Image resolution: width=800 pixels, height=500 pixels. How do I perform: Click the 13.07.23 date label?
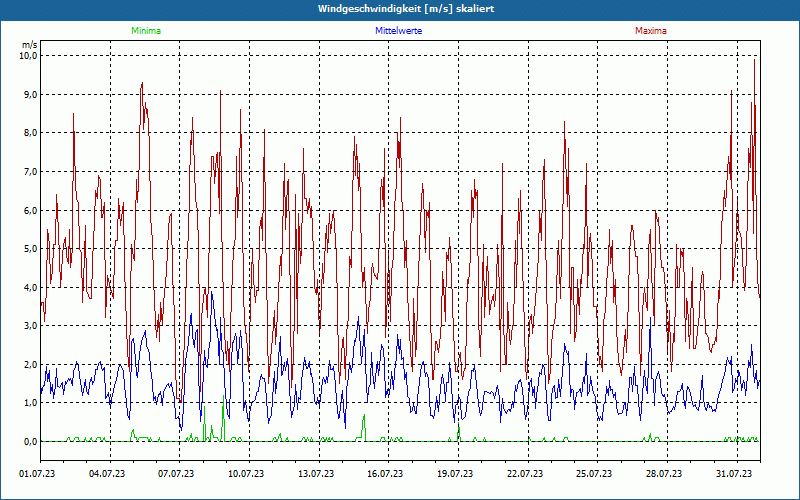click(316, 474)
